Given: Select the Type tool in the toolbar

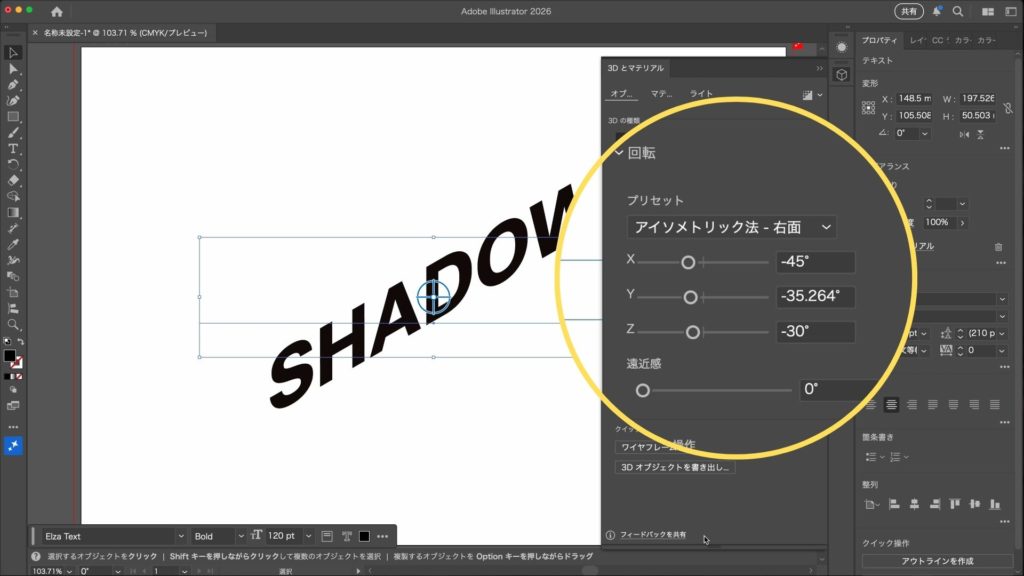Looking at the screenshot, I should tap(13, 148).
